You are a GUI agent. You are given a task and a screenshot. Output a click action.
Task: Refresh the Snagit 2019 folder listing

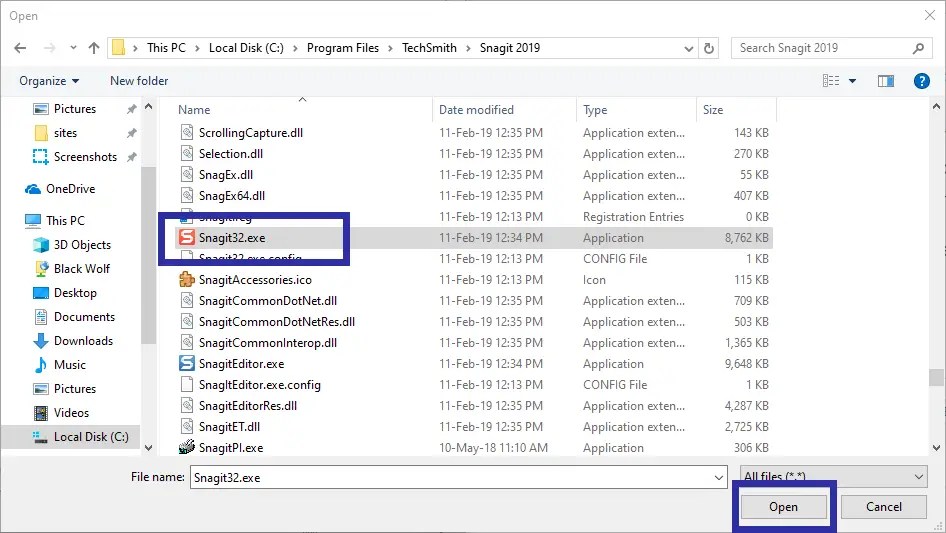710,48
